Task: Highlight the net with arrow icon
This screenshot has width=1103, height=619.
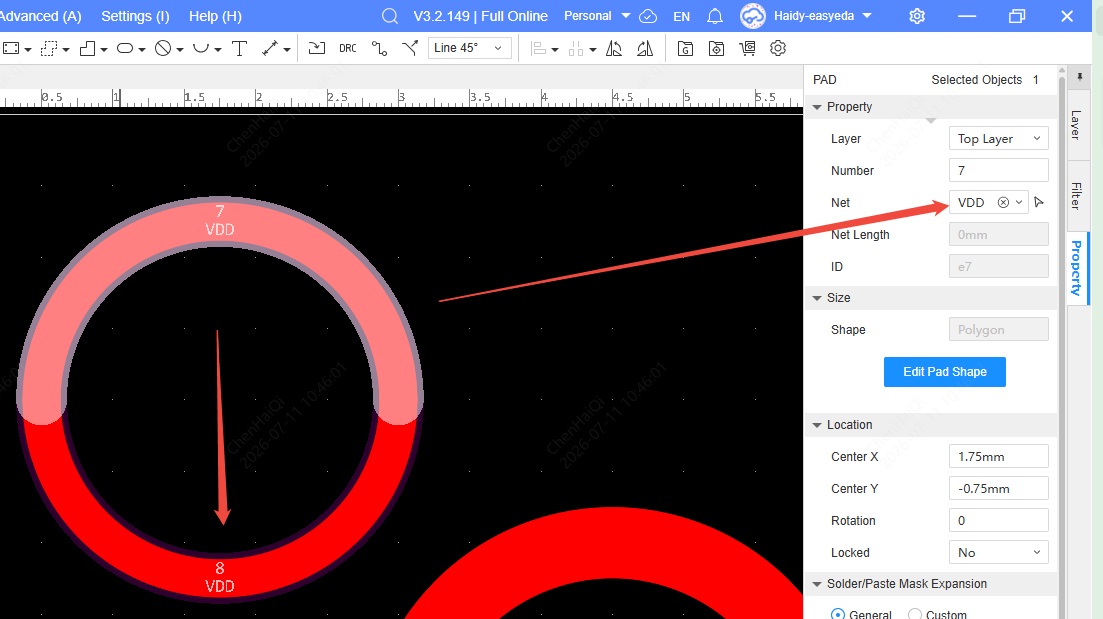Action: [x=1039, y=203]
